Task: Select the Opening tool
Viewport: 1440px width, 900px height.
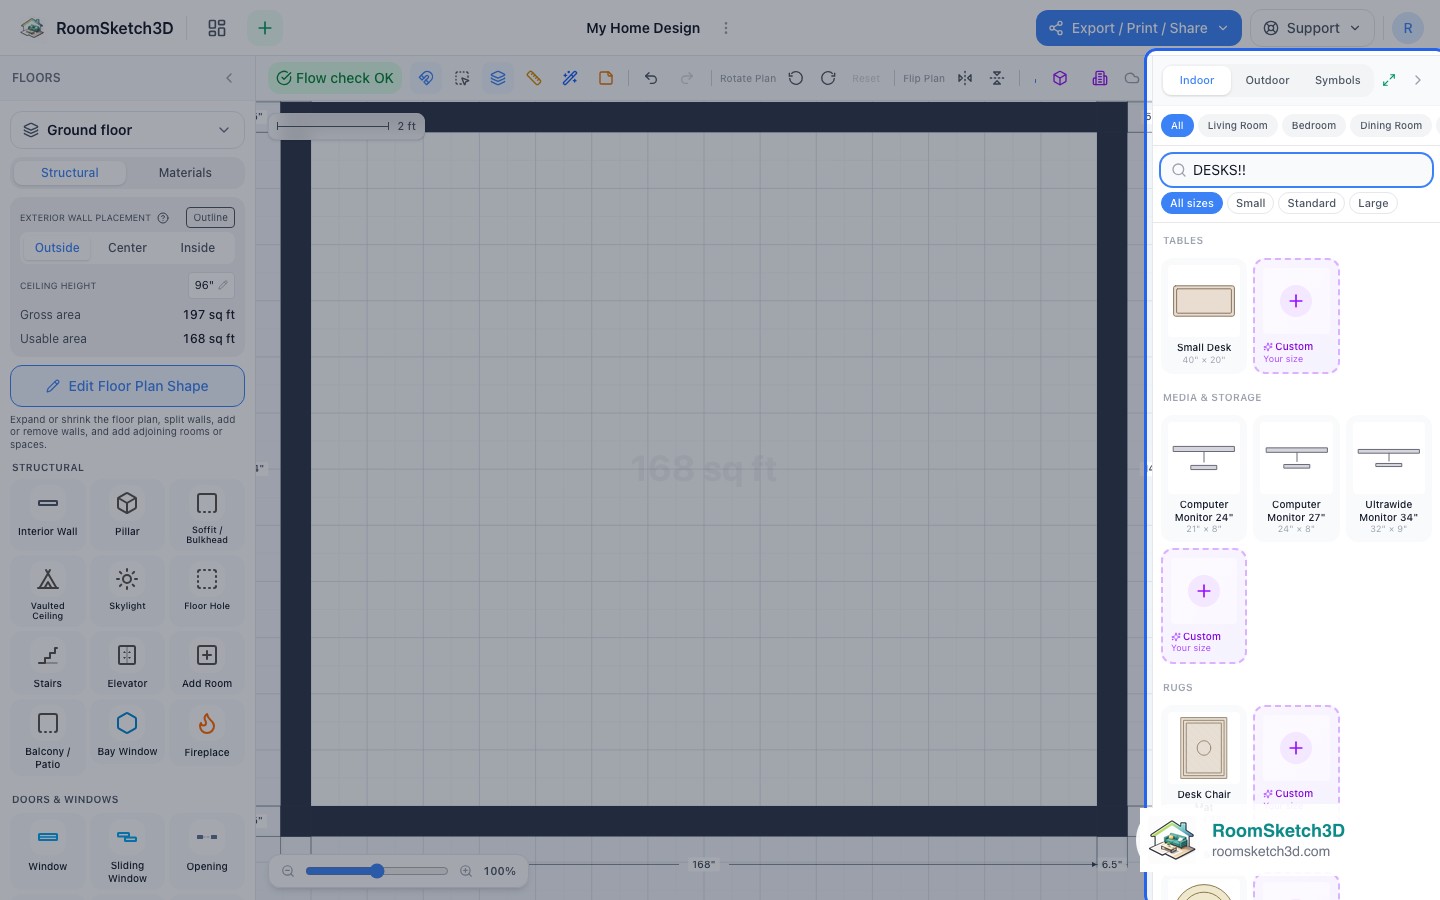Action: point(207,850)
